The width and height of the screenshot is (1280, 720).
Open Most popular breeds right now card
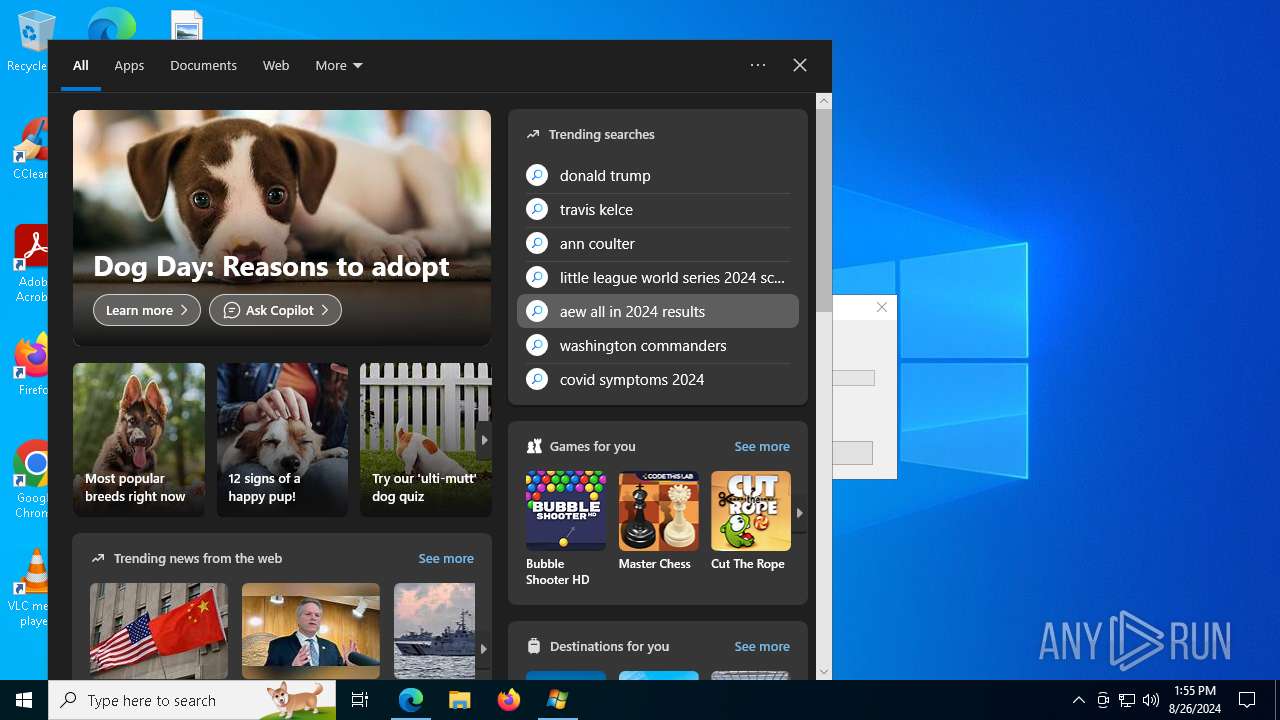tap(139, 440)
